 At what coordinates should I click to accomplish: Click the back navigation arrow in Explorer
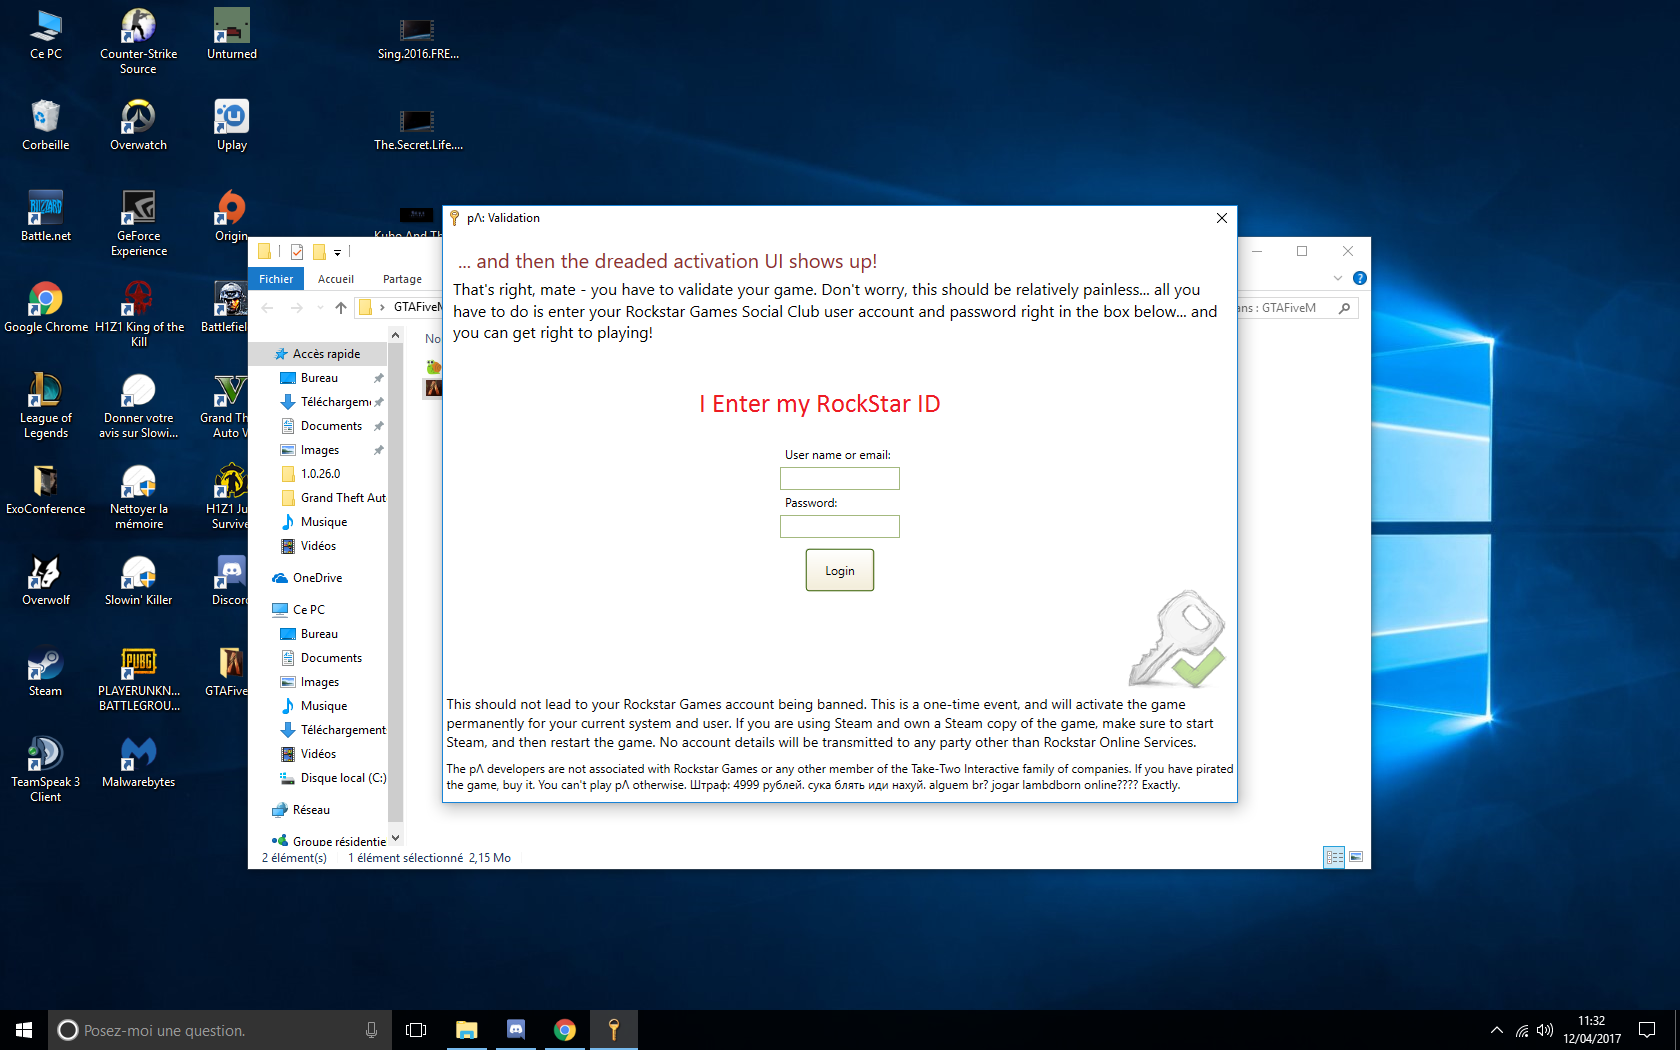pos(267,307)
